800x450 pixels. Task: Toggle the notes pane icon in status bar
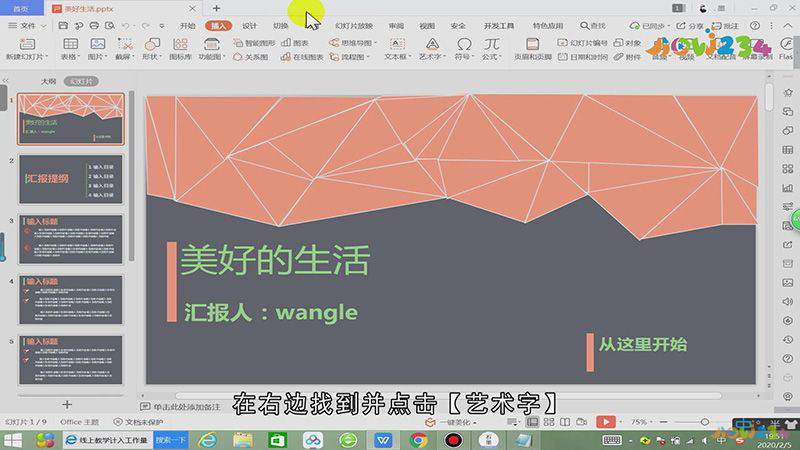[x=512, y=422]
